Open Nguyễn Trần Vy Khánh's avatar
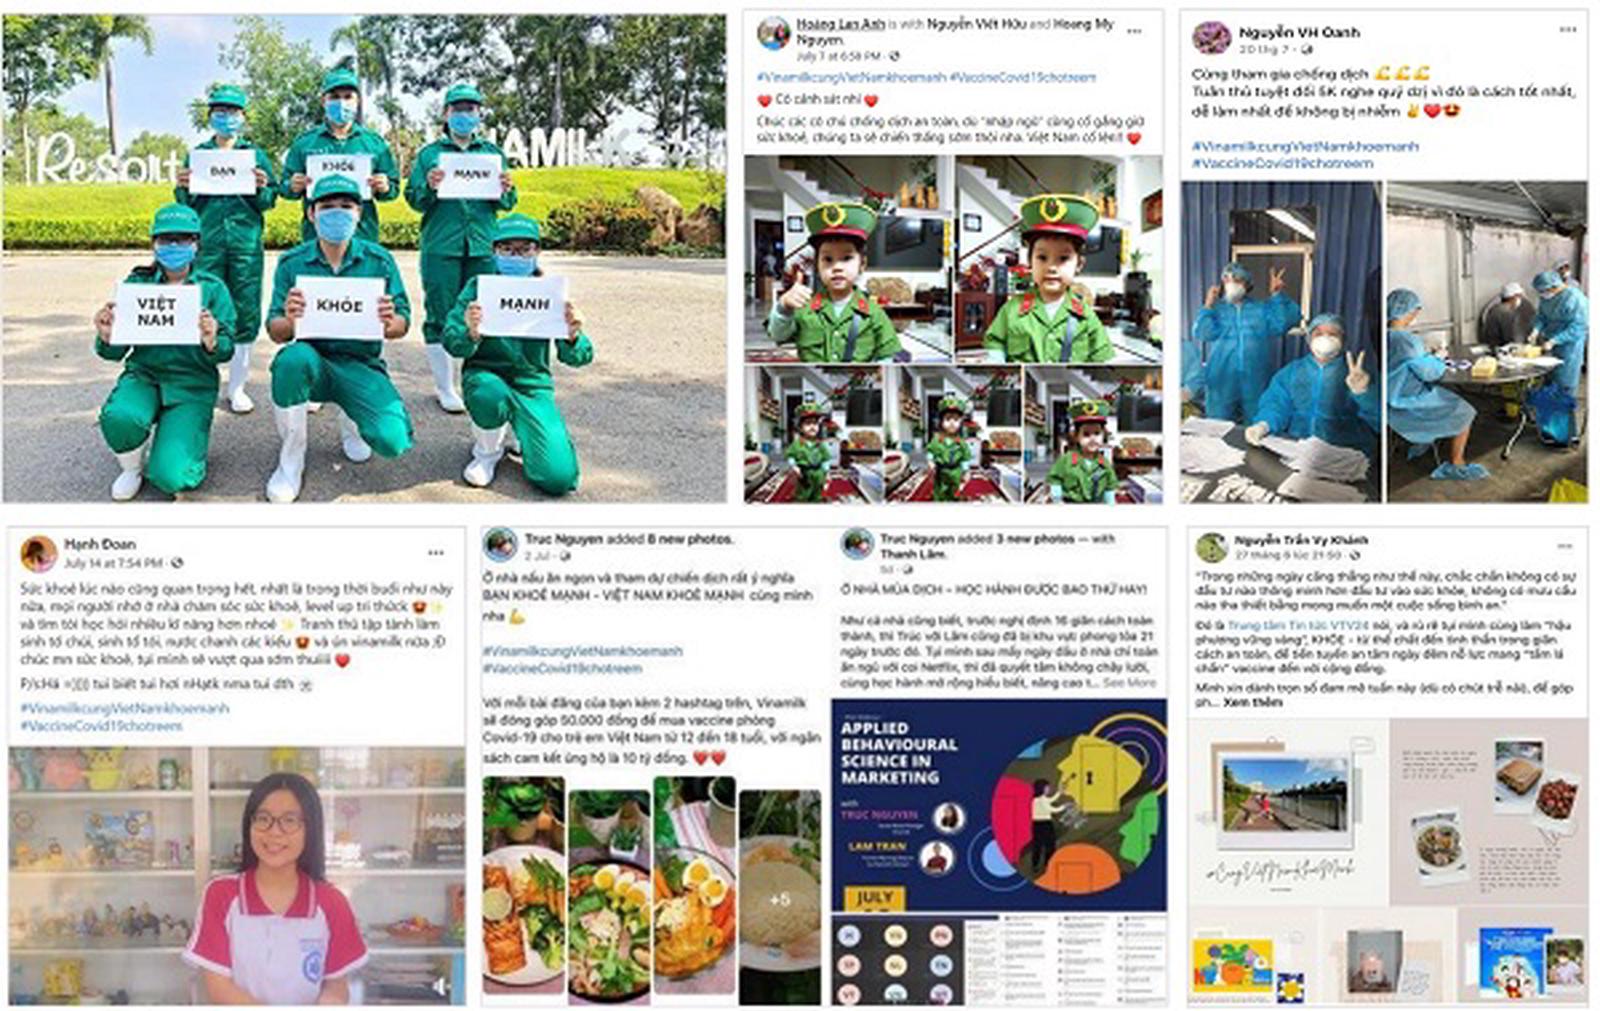The height and width of the screenshot is (1011, 1600). coord(1211,547)
